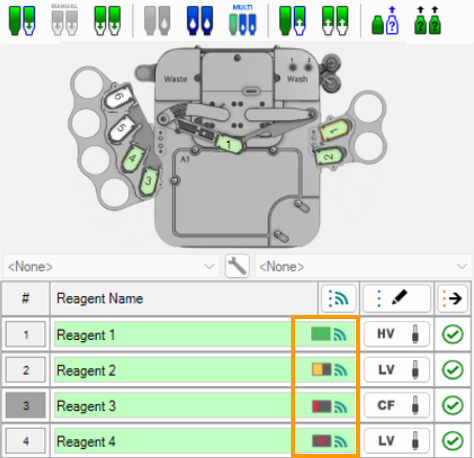
Task: Click the arrow column header button
Action: 453,298
